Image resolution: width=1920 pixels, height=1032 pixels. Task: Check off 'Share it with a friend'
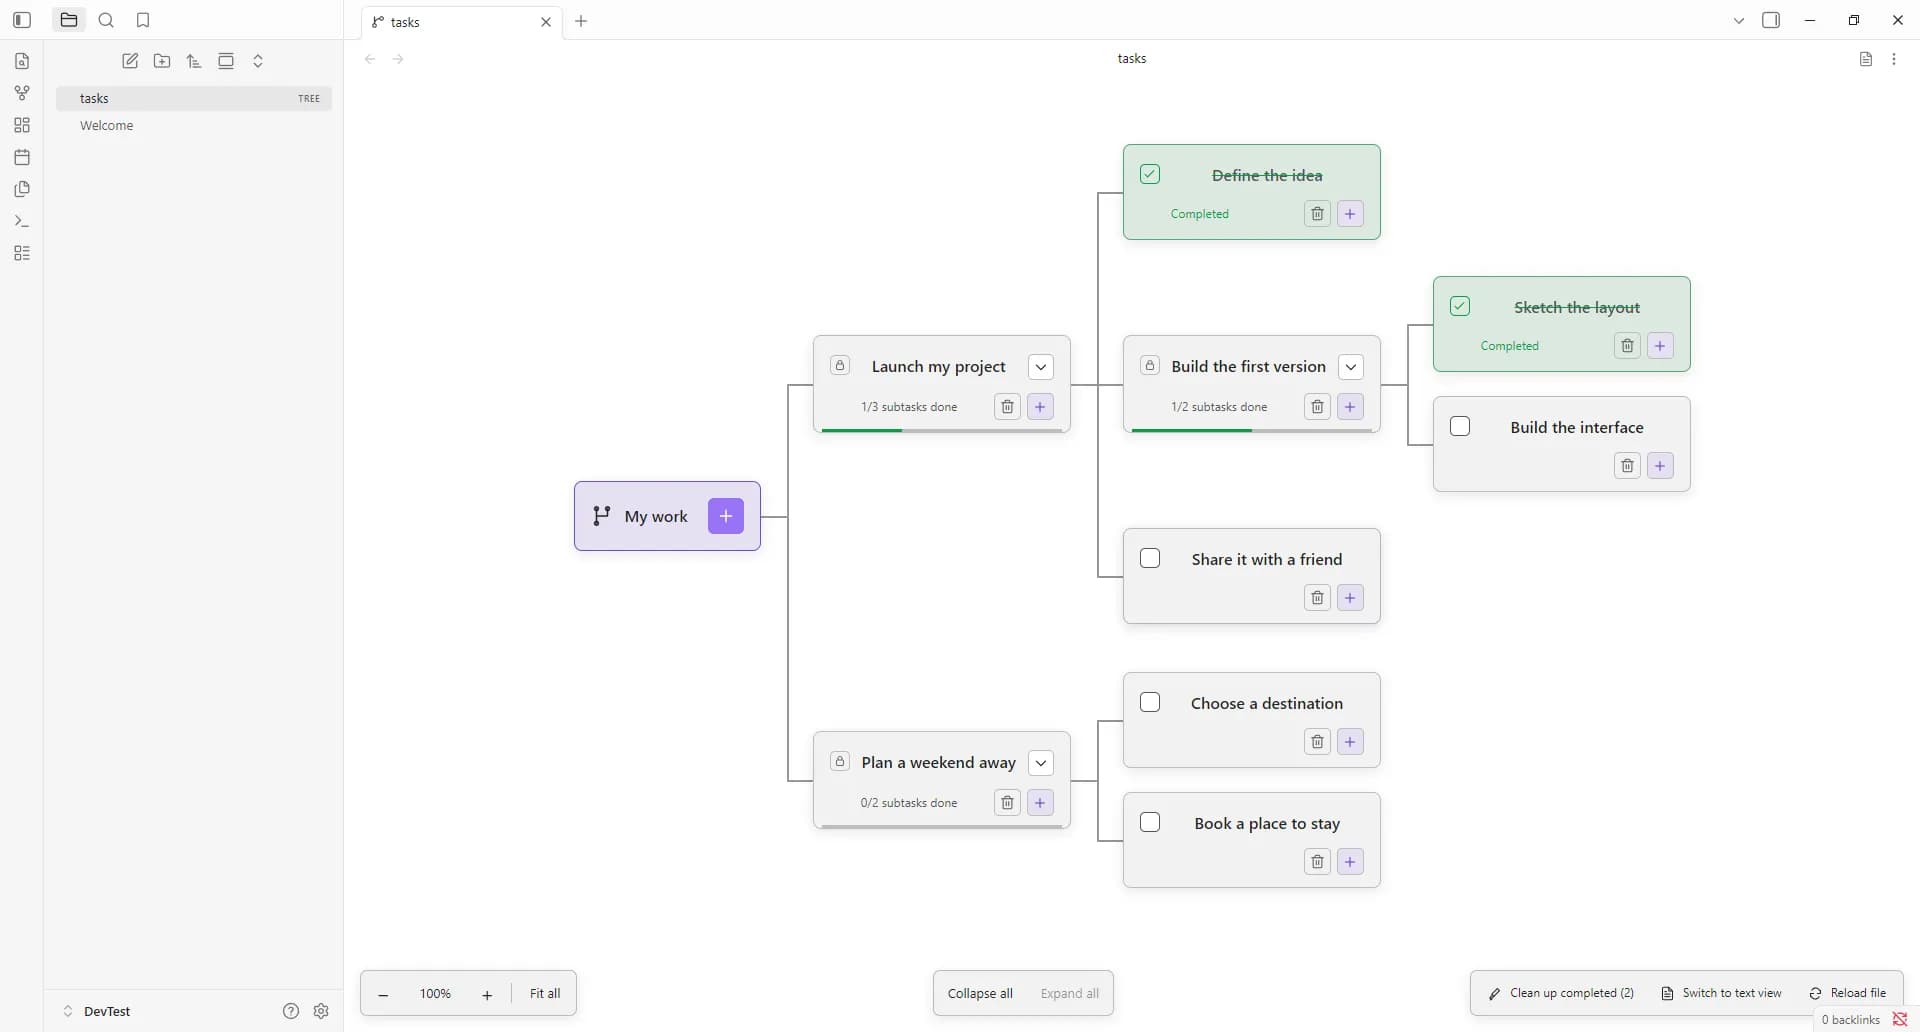pyautogui.click(x=1150, y=559)
